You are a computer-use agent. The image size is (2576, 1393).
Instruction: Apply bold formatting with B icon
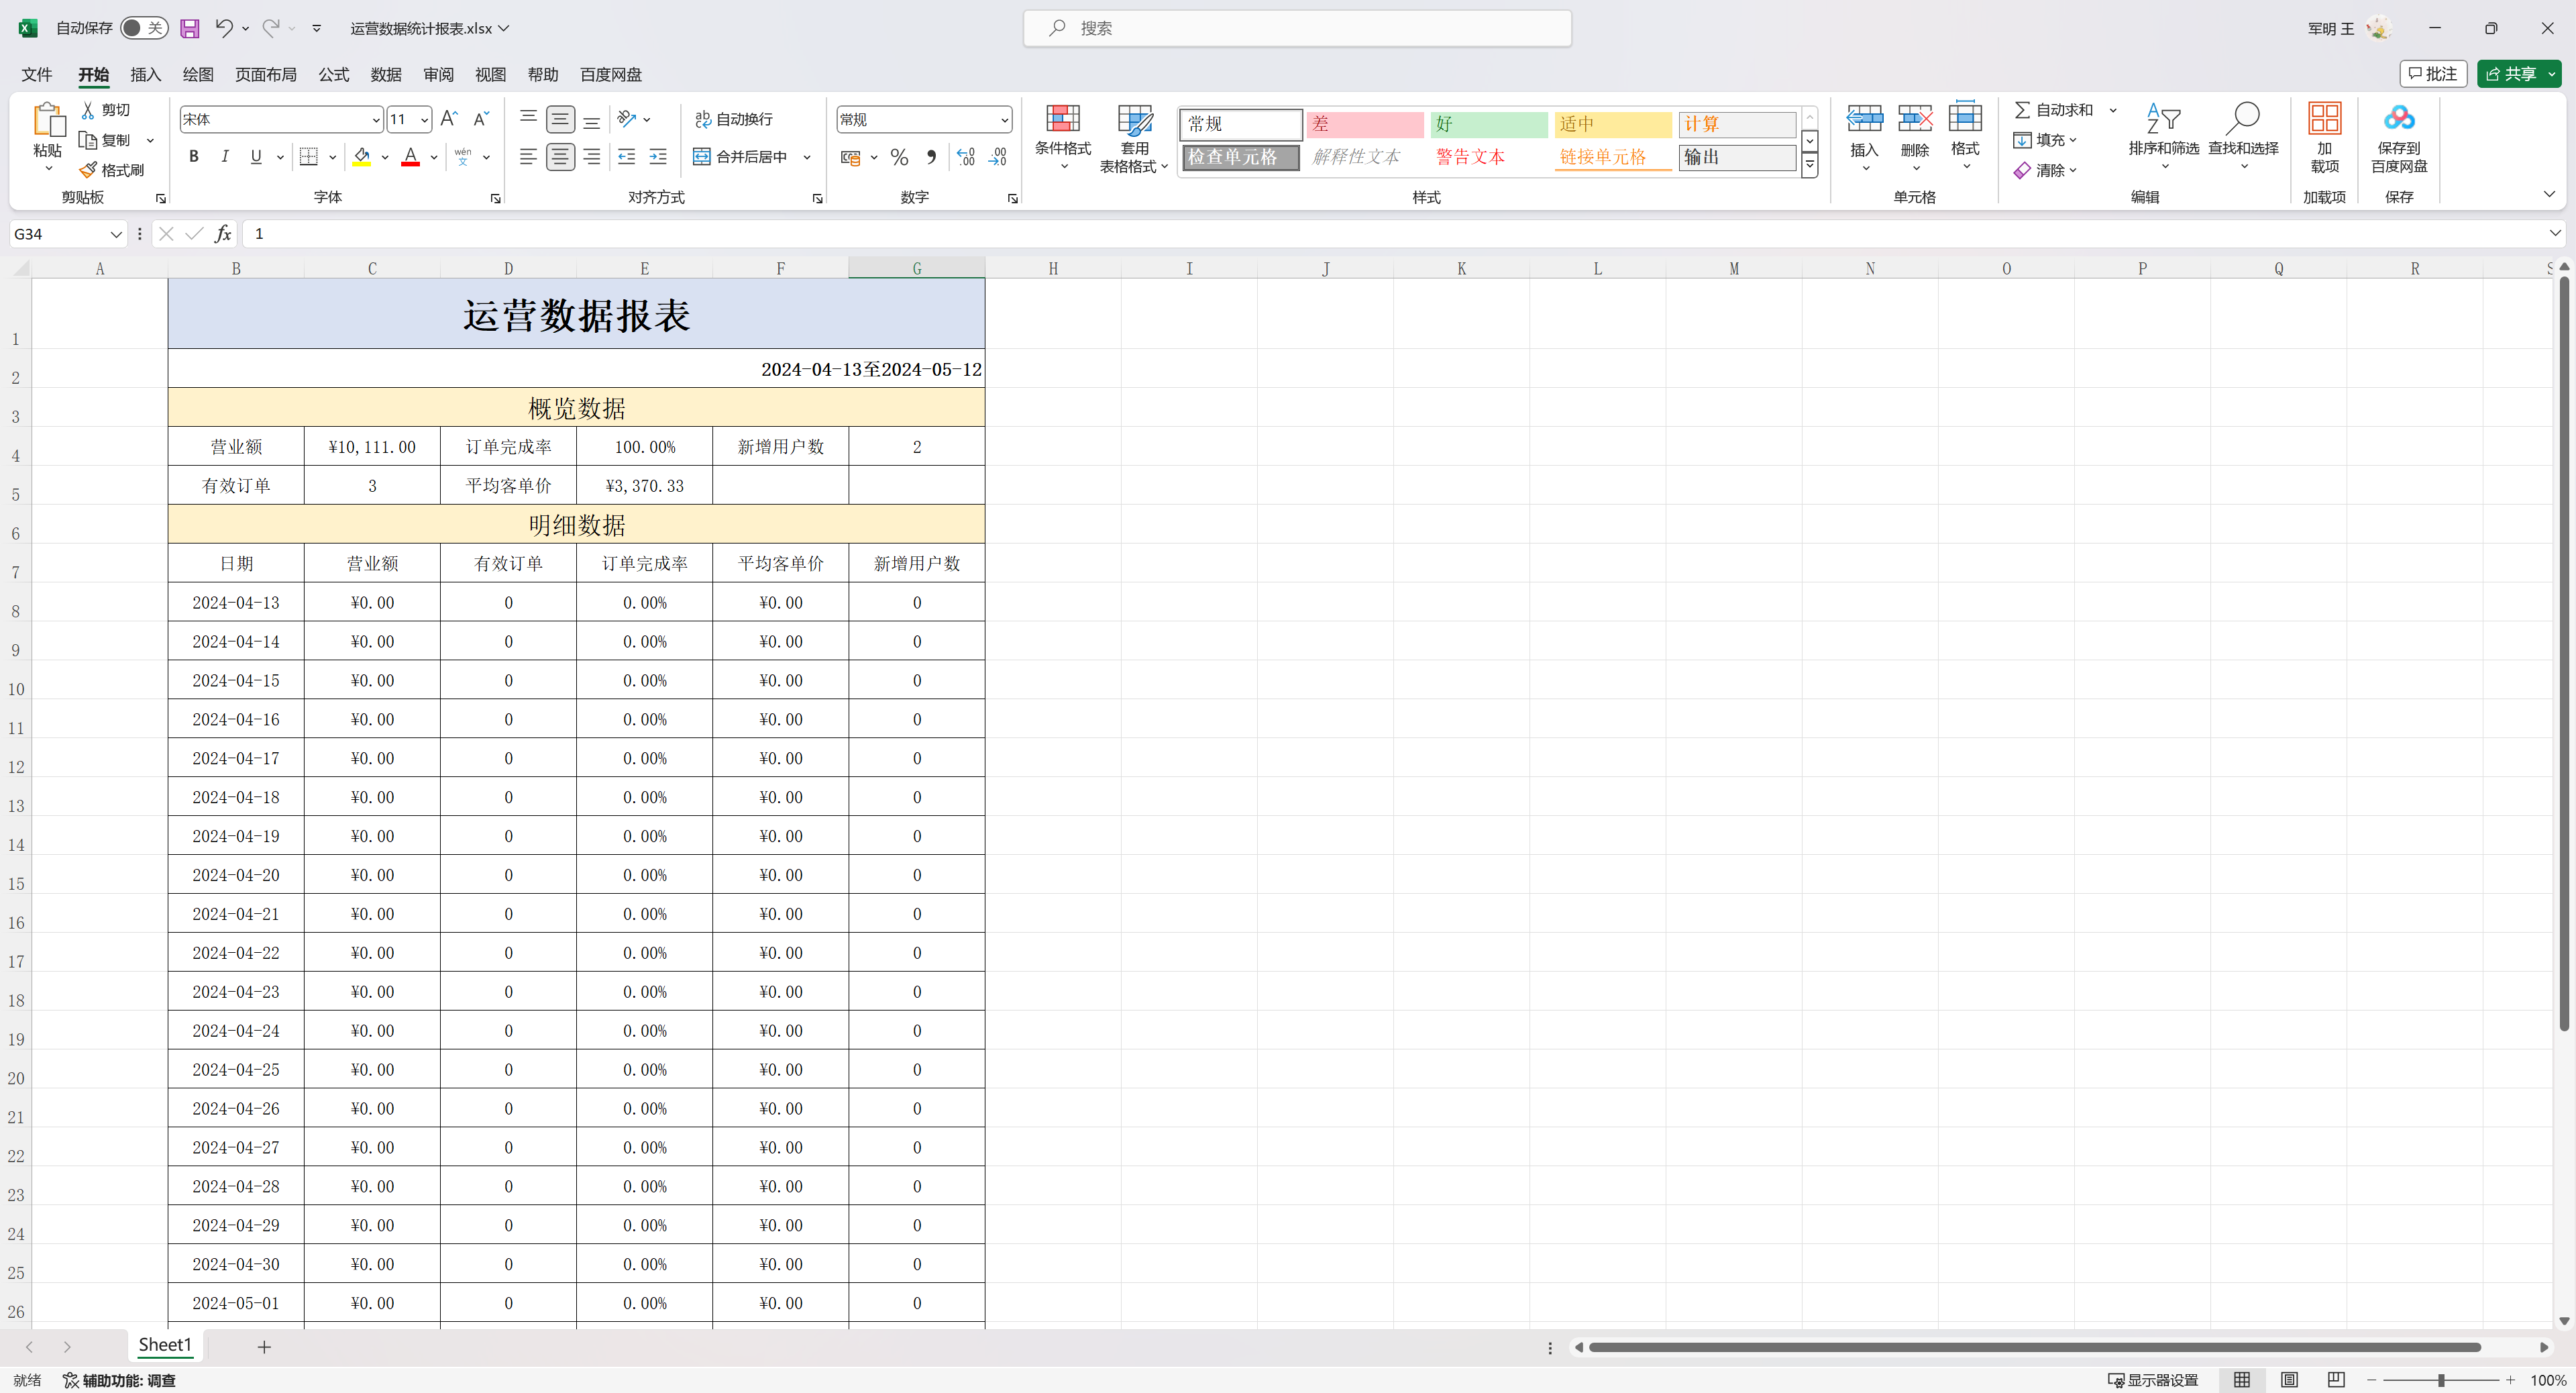pos(194,157)
